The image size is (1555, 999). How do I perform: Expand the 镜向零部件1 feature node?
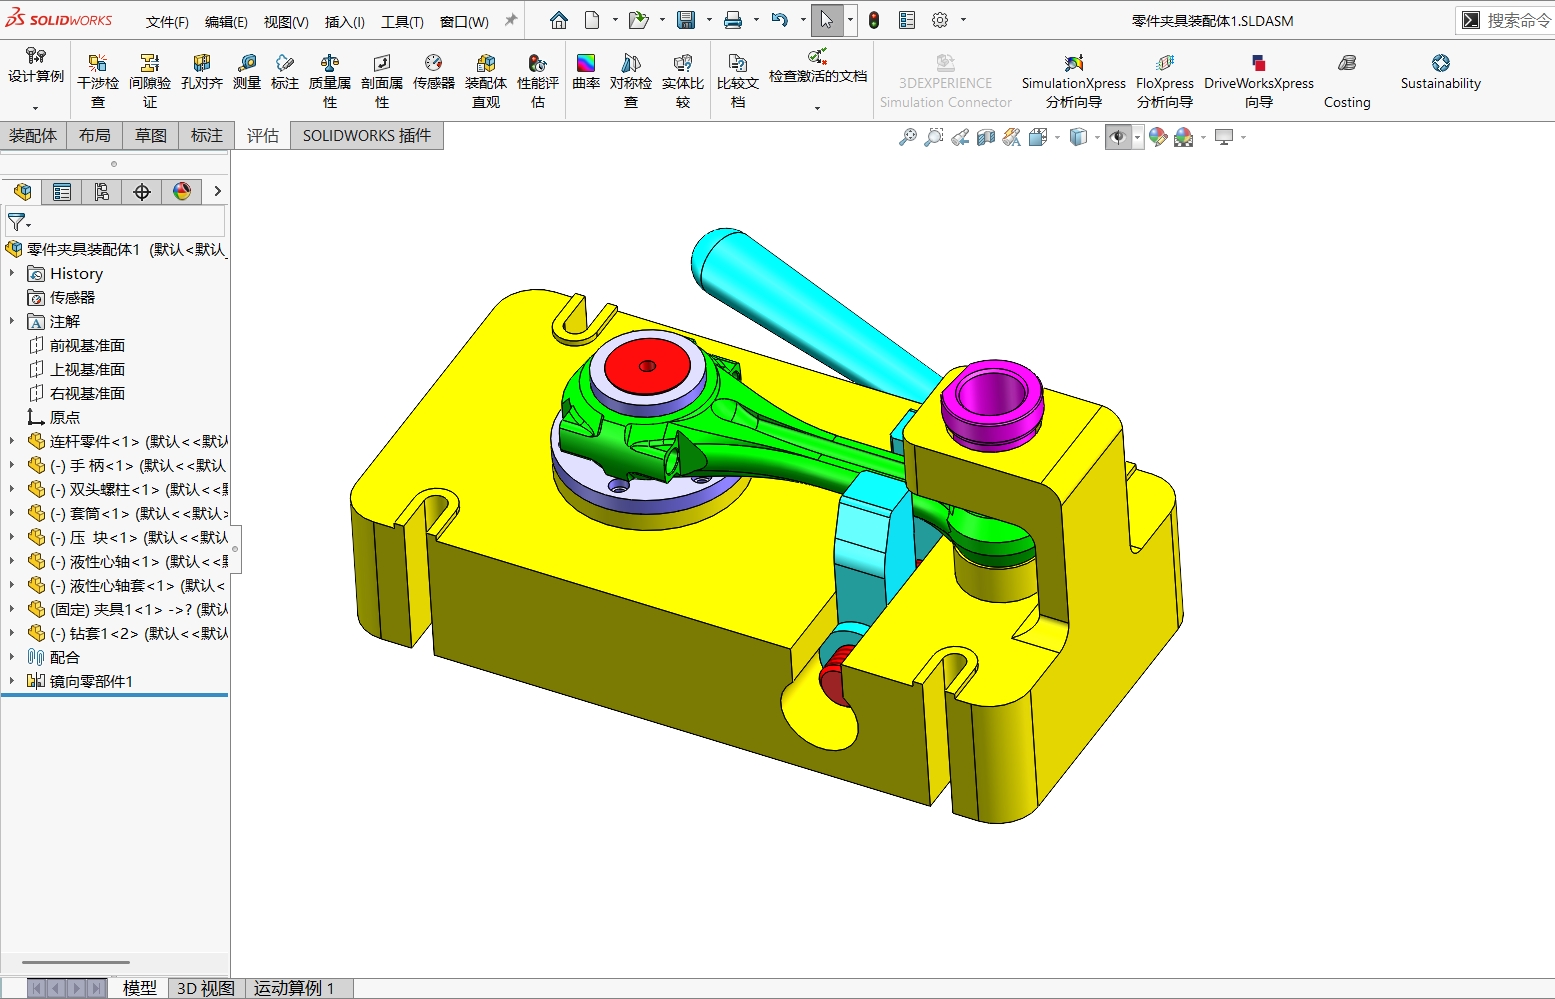click(x=12, y=681)
